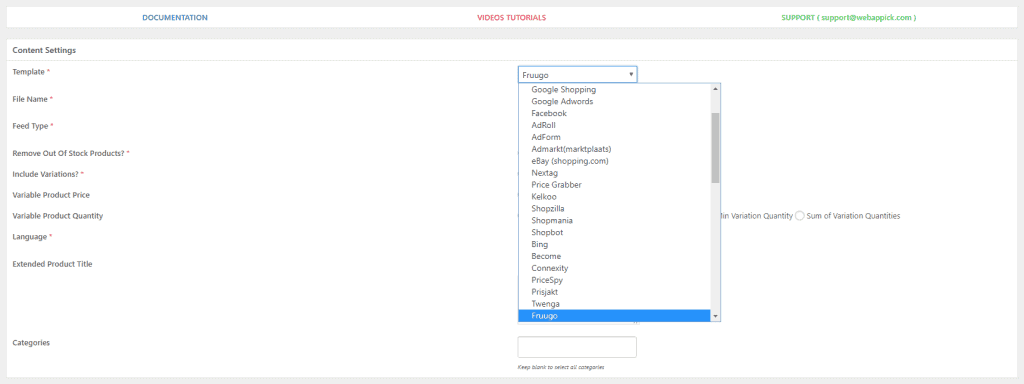Click the dropdown list scroll up arrow
The width and height of the screenshot is (1024, 384).
[x=715, y=89]
